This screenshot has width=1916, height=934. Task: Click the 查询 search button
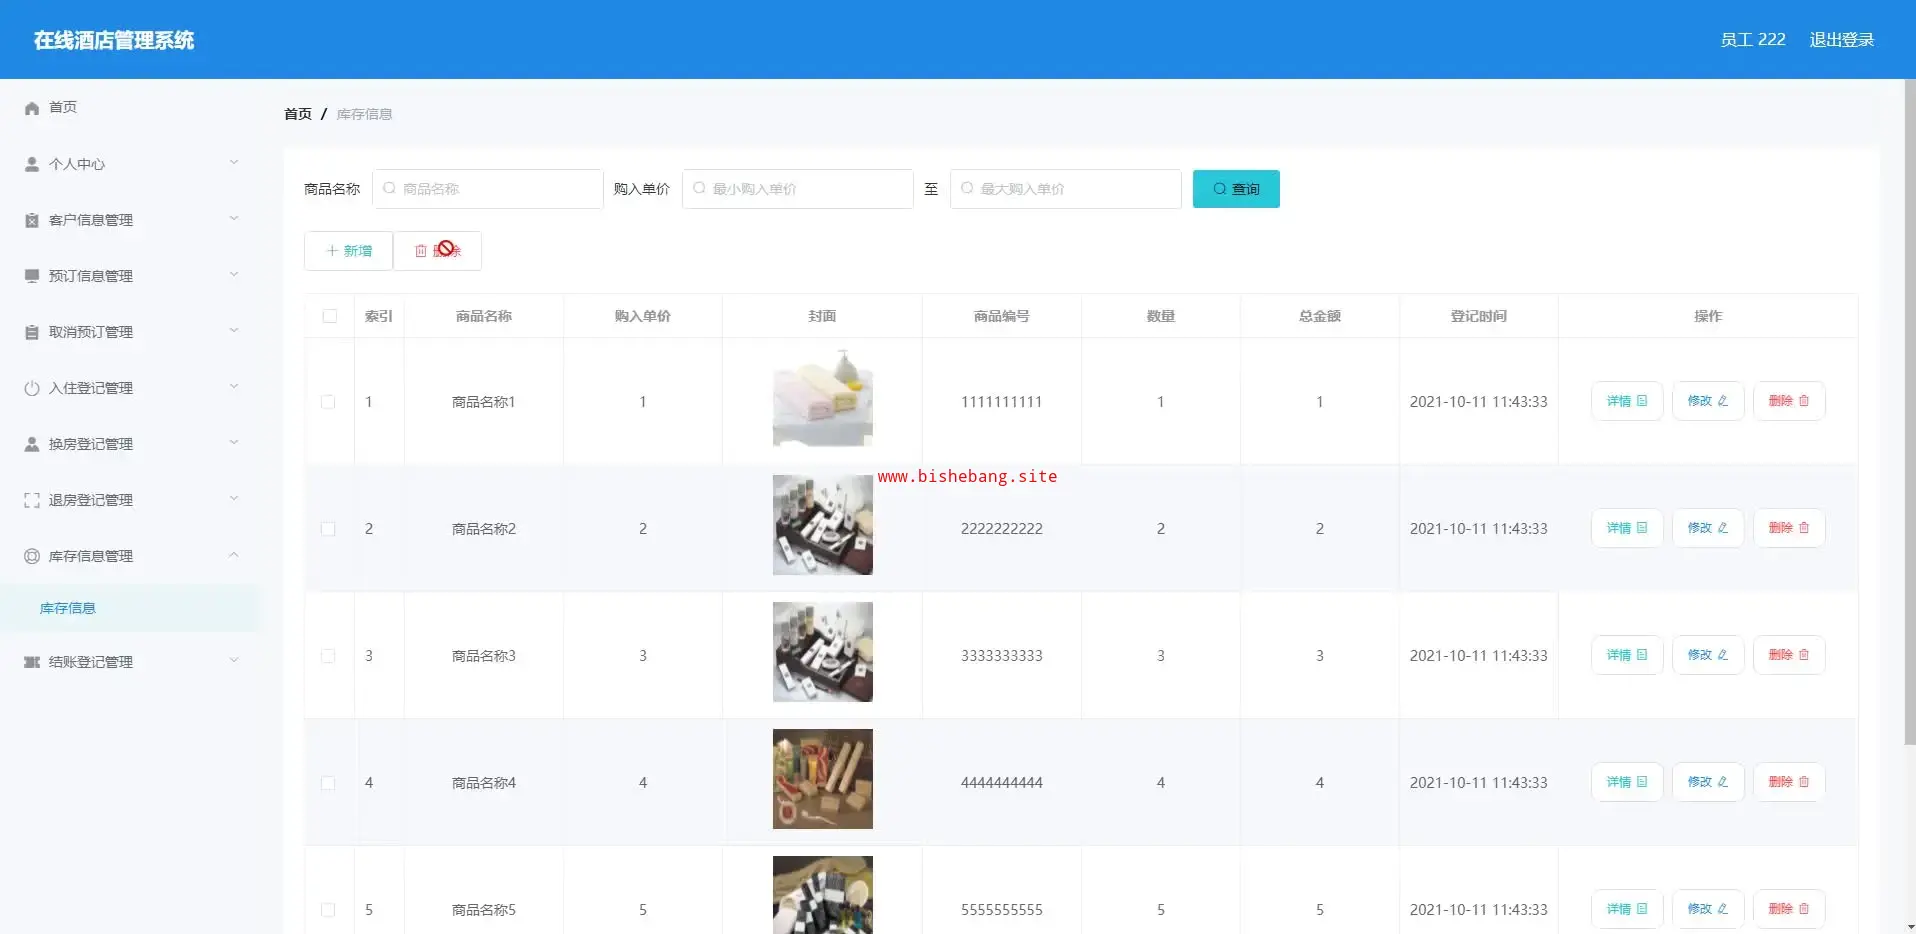click(x=1235, y=189)
